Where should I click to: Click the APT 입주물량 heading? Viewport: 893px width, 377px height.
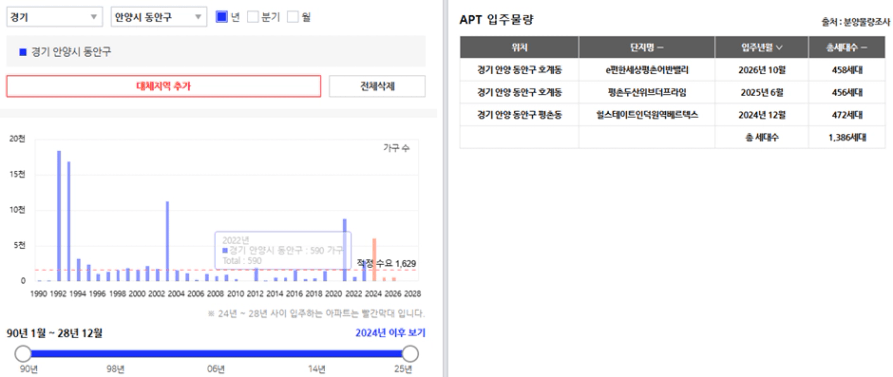click(497, 20)
